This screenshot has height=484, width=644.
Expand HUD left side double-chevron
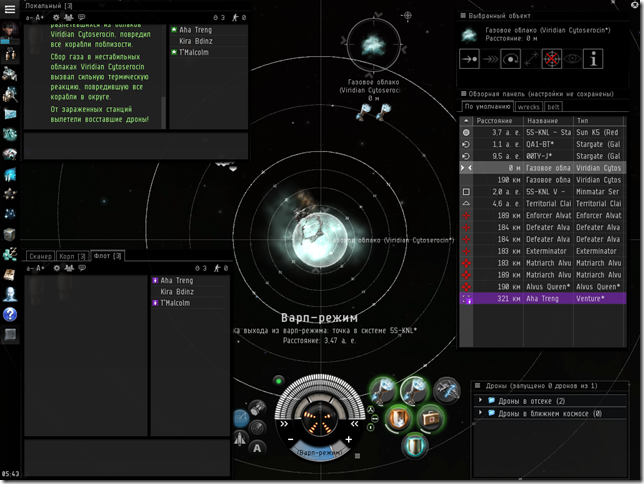[x=284, y=424]
